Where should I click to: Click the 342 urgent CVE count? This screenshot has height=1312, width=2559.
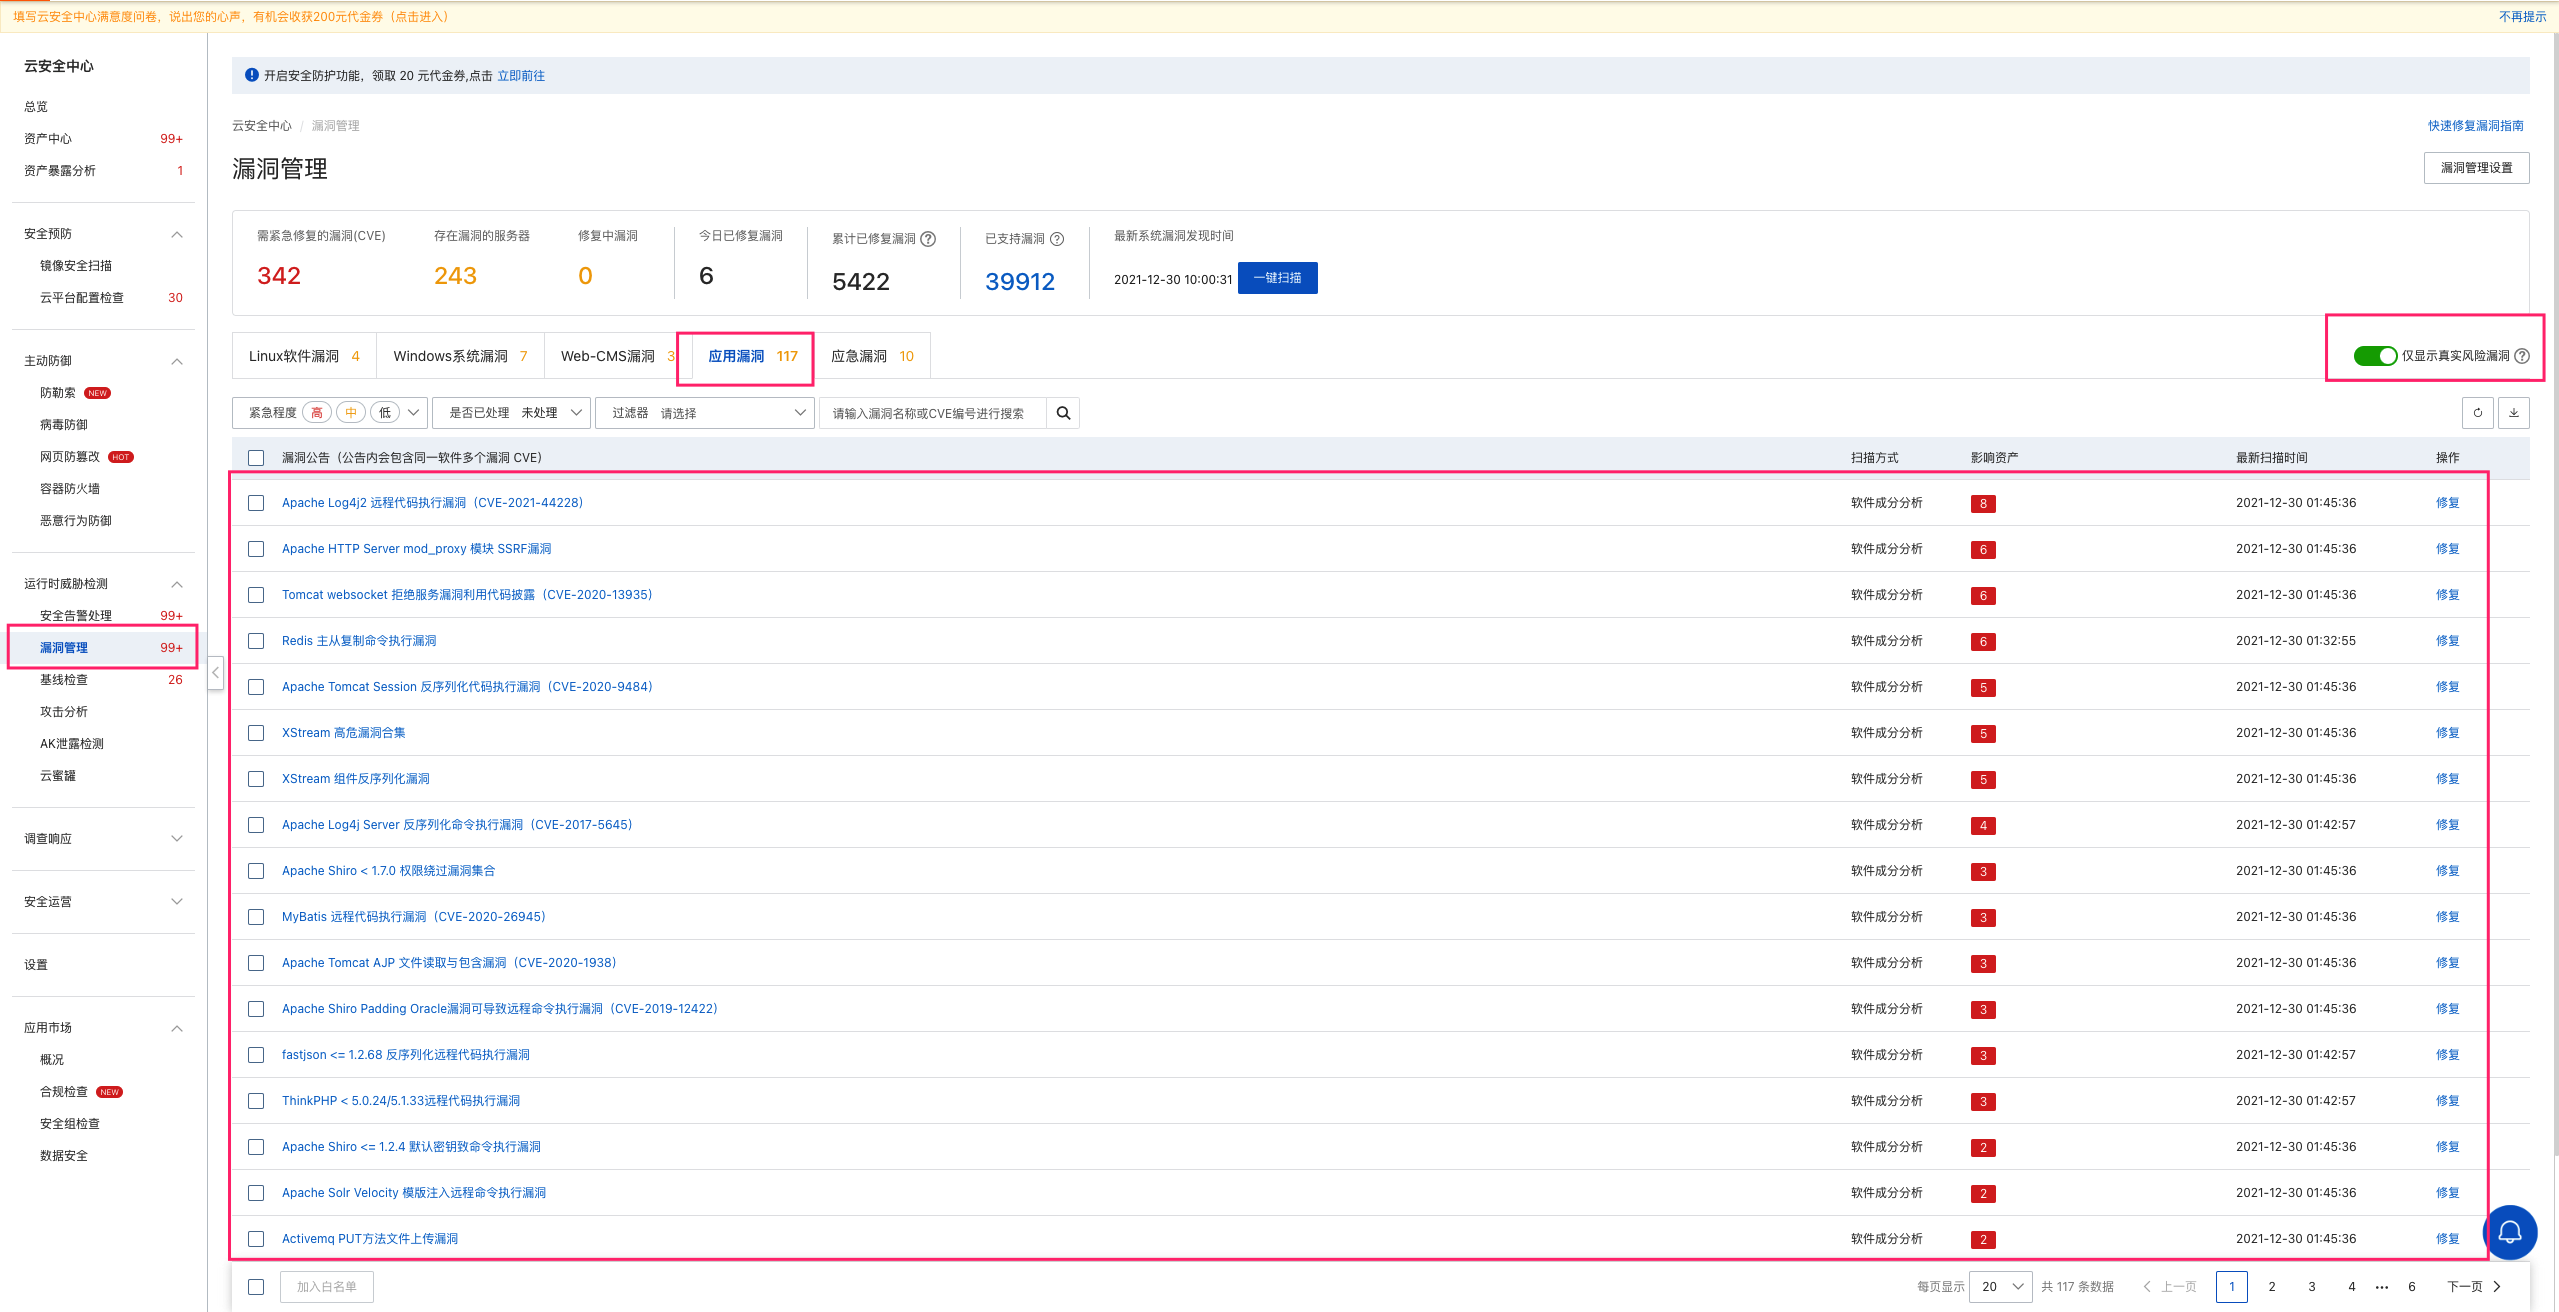278,276
